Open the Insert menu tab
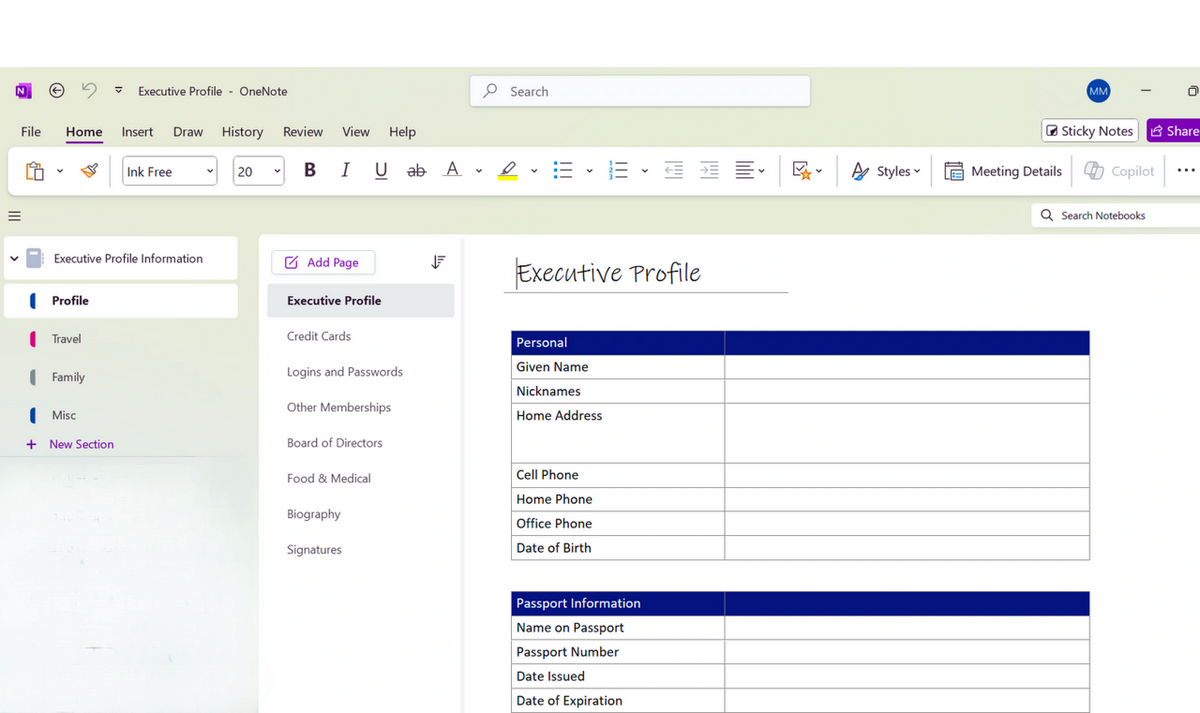Screen dimensions: 1200x713 click(x=137, y=131)
